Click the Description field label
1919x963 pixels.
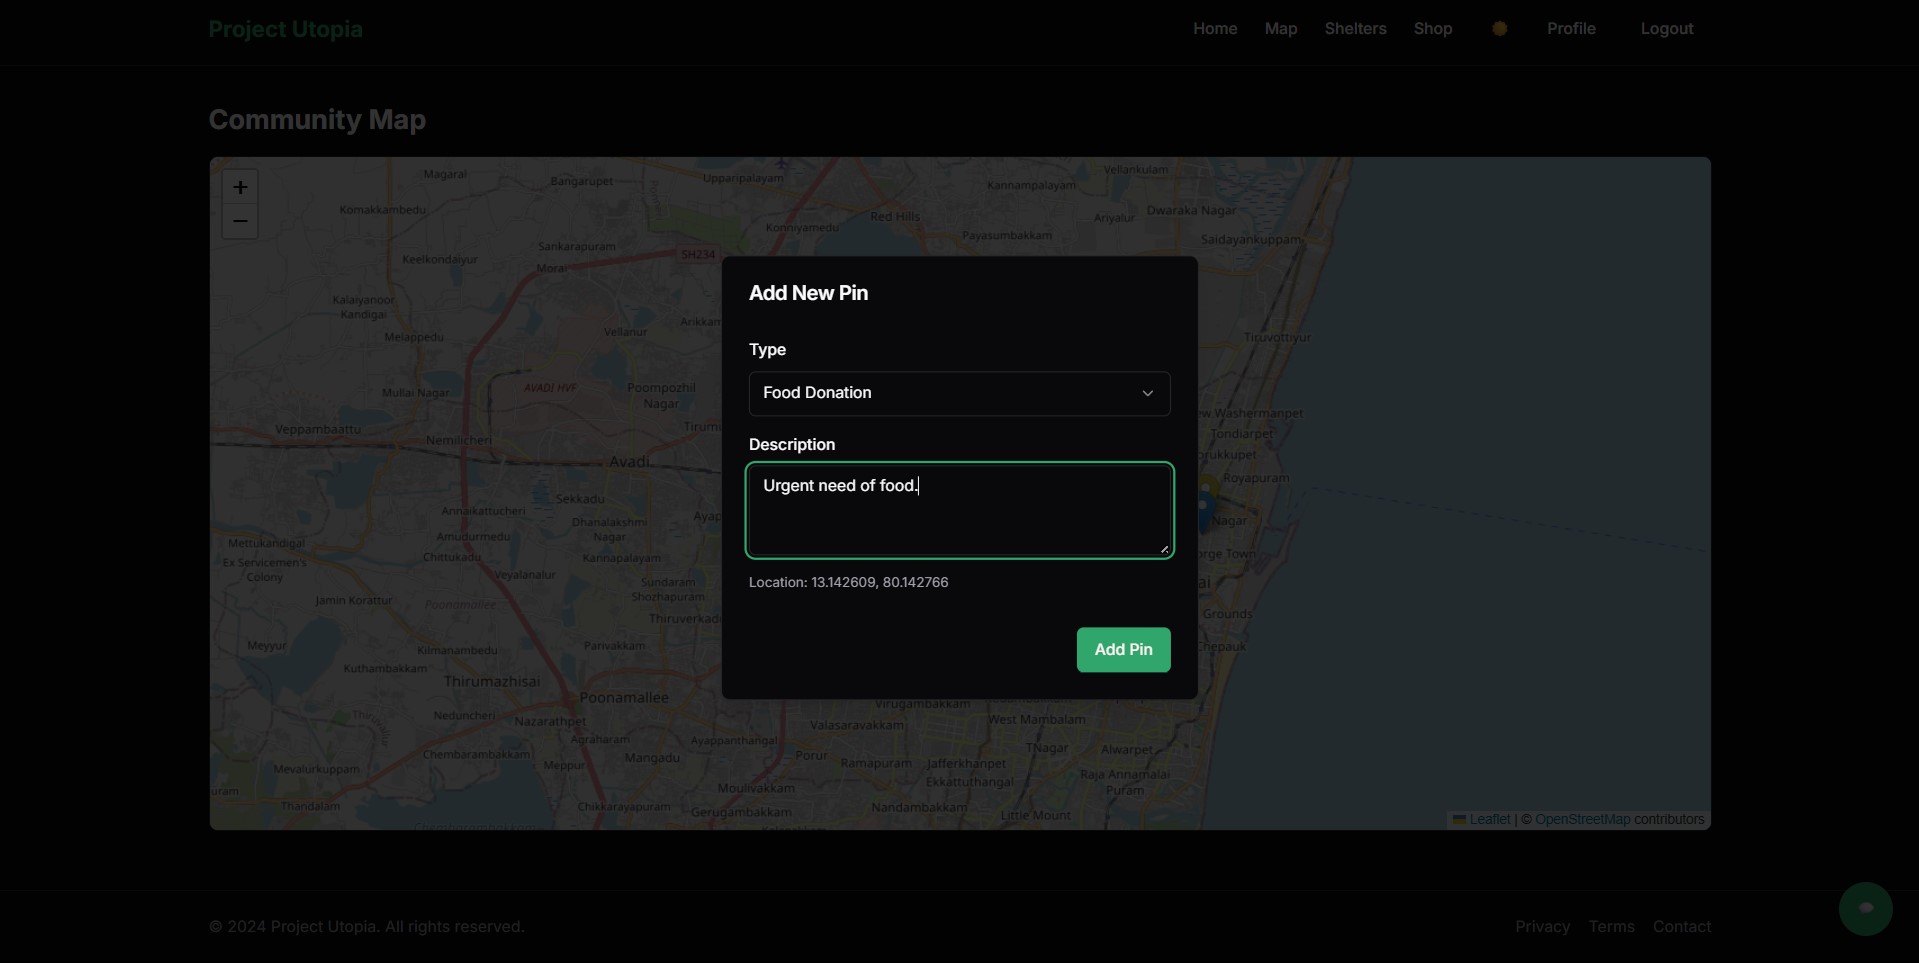tap(792, 444)
